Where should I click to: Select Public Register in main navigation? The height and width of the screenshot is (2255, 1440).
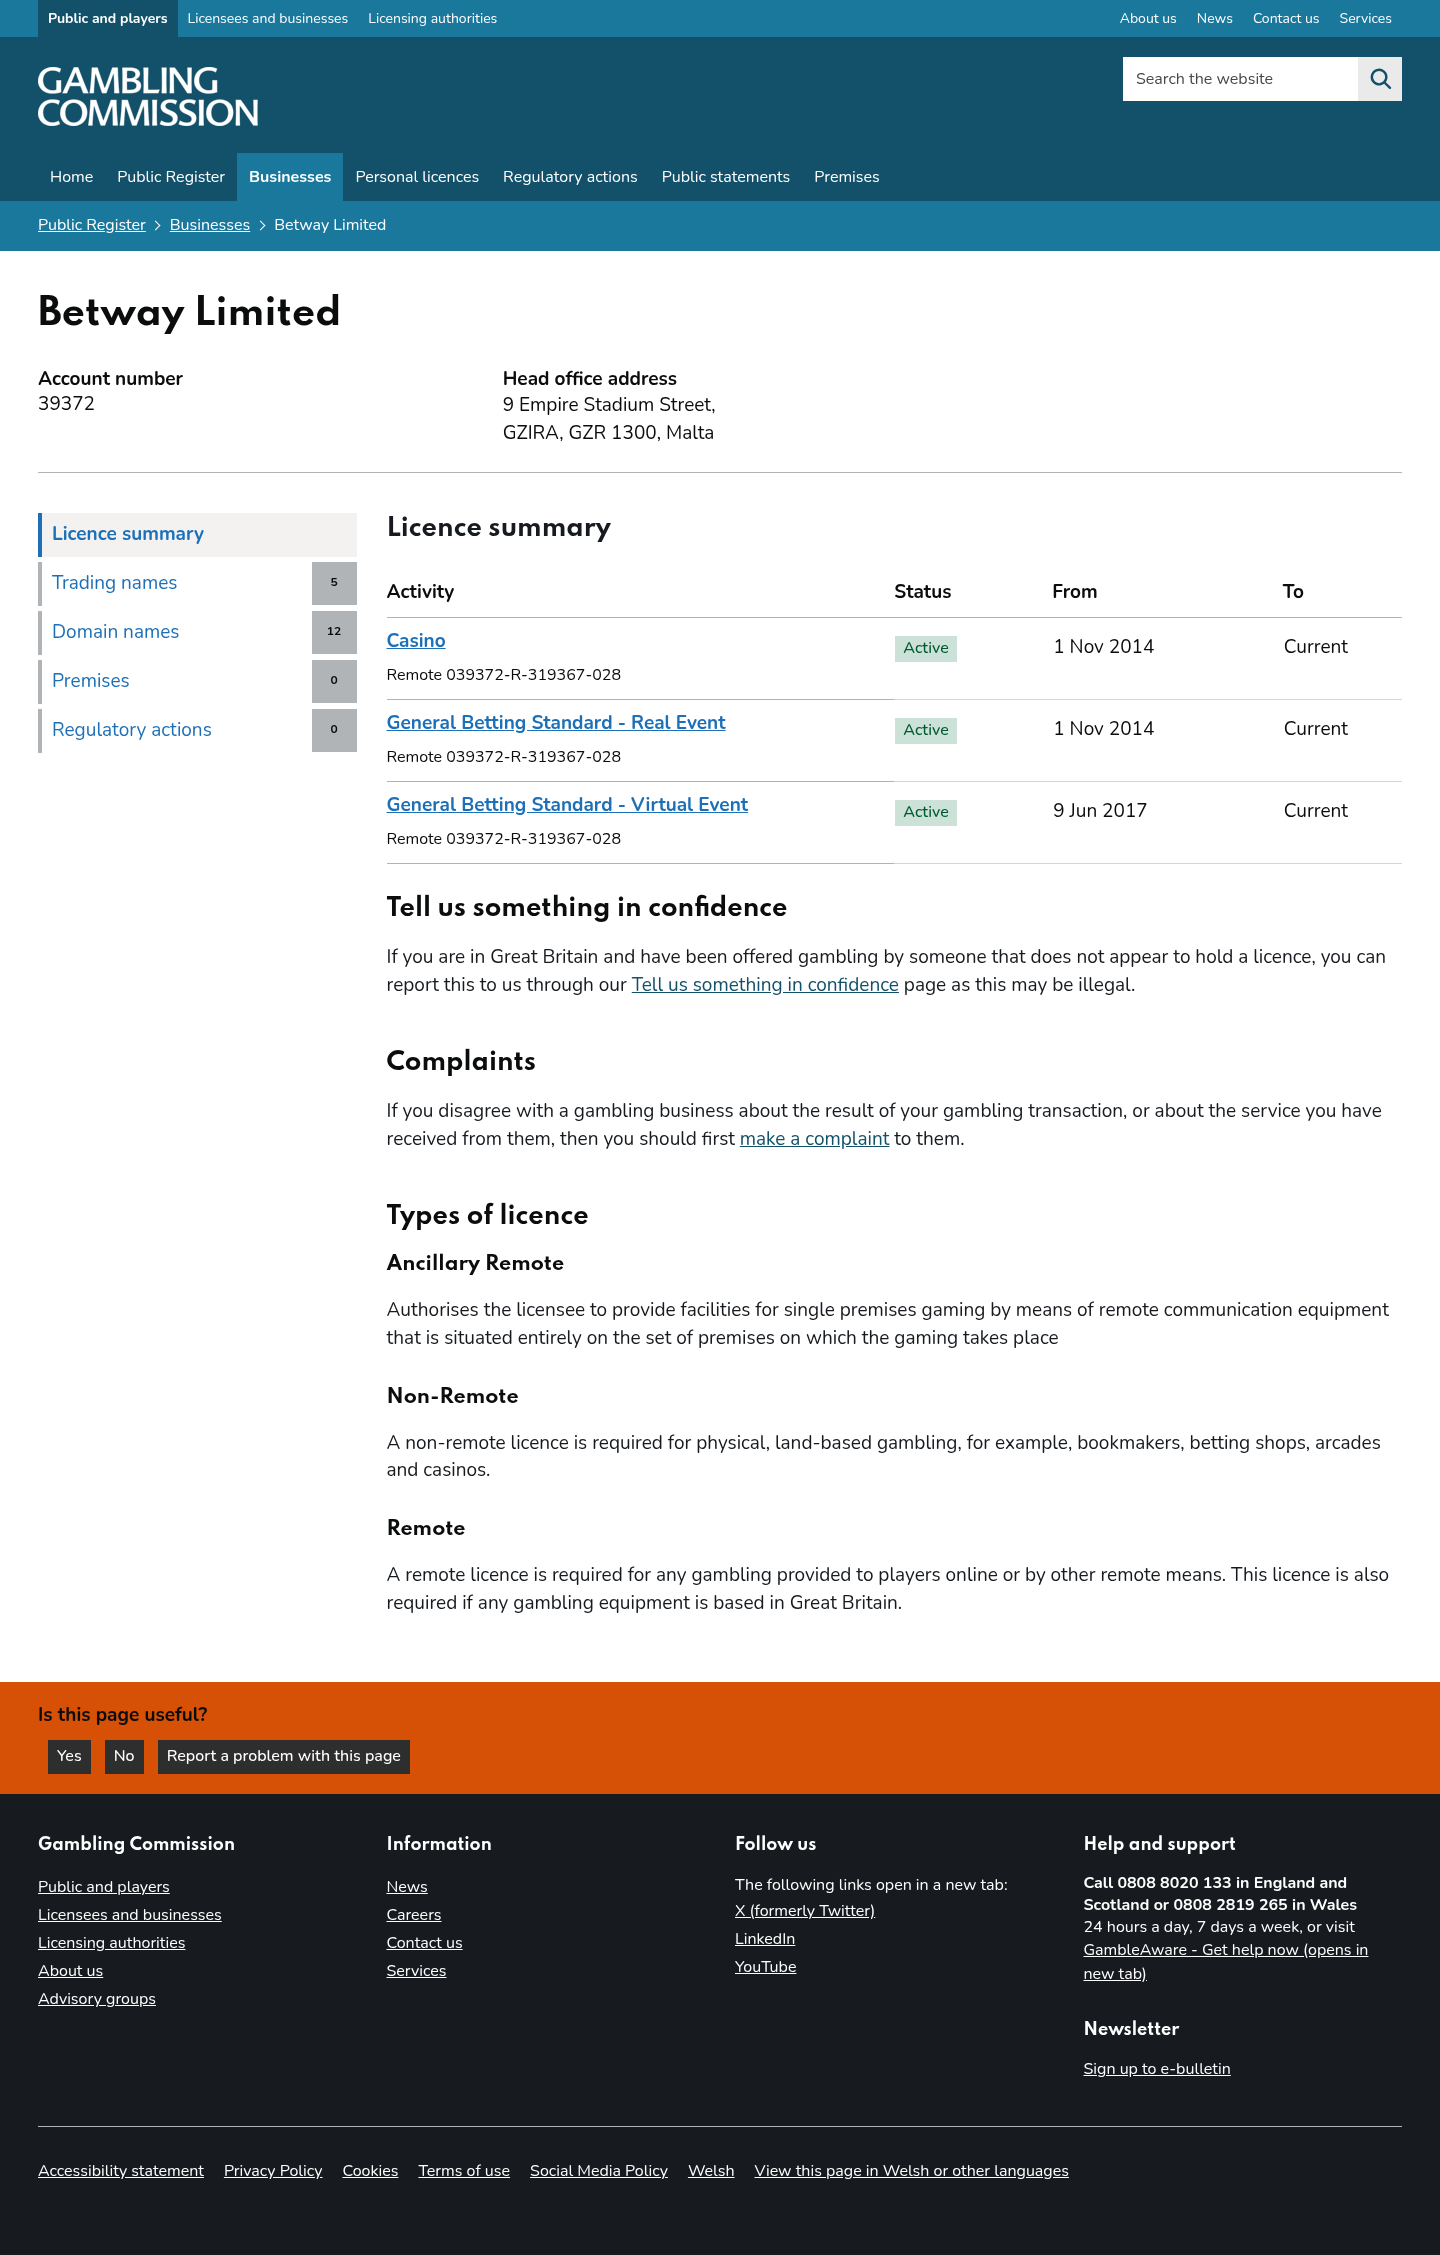coord(171,177)
